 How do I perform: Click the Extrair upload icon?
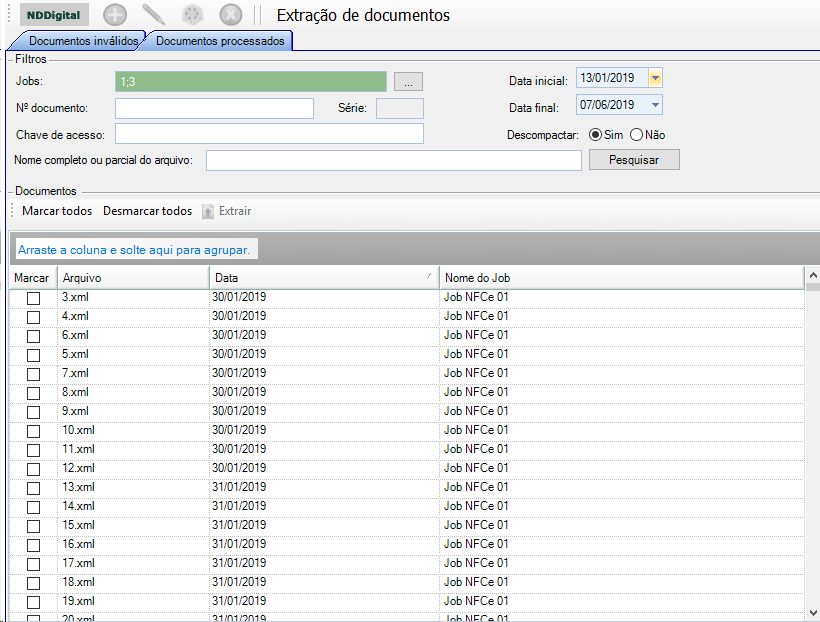coord(208,212)
